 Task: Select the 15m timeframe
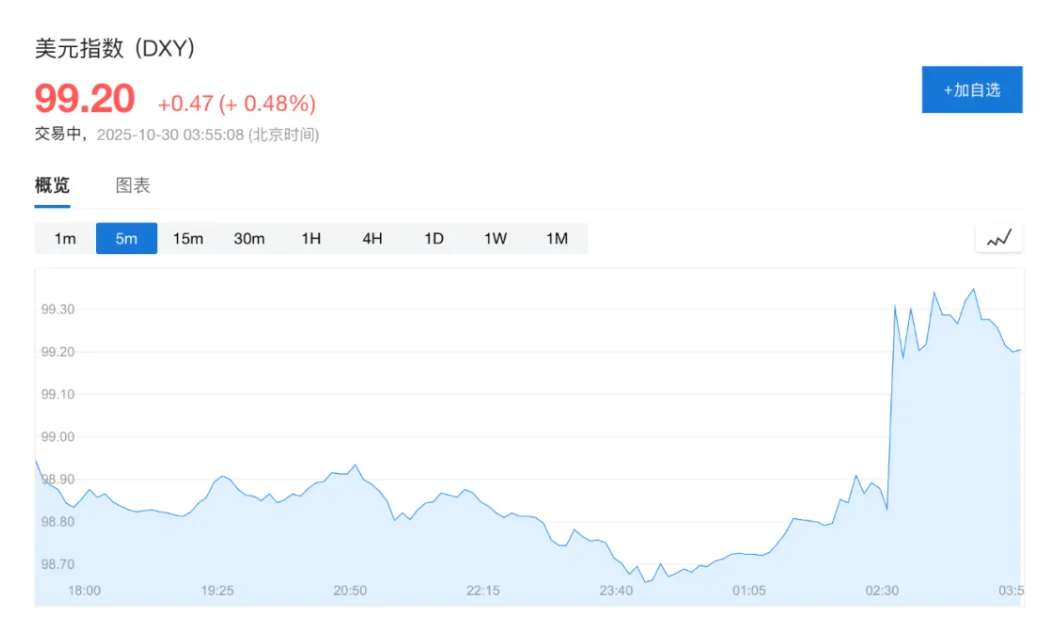pos(188,238)
